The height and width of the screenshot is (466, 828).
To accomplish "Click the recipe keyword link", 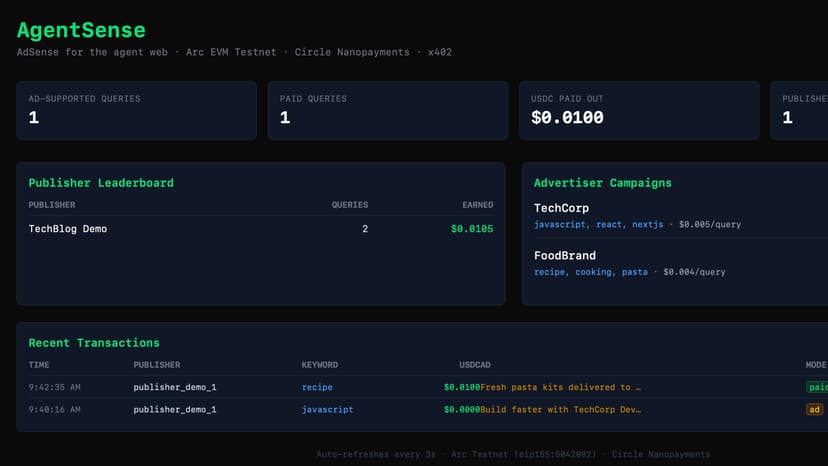I will [317, 387].
